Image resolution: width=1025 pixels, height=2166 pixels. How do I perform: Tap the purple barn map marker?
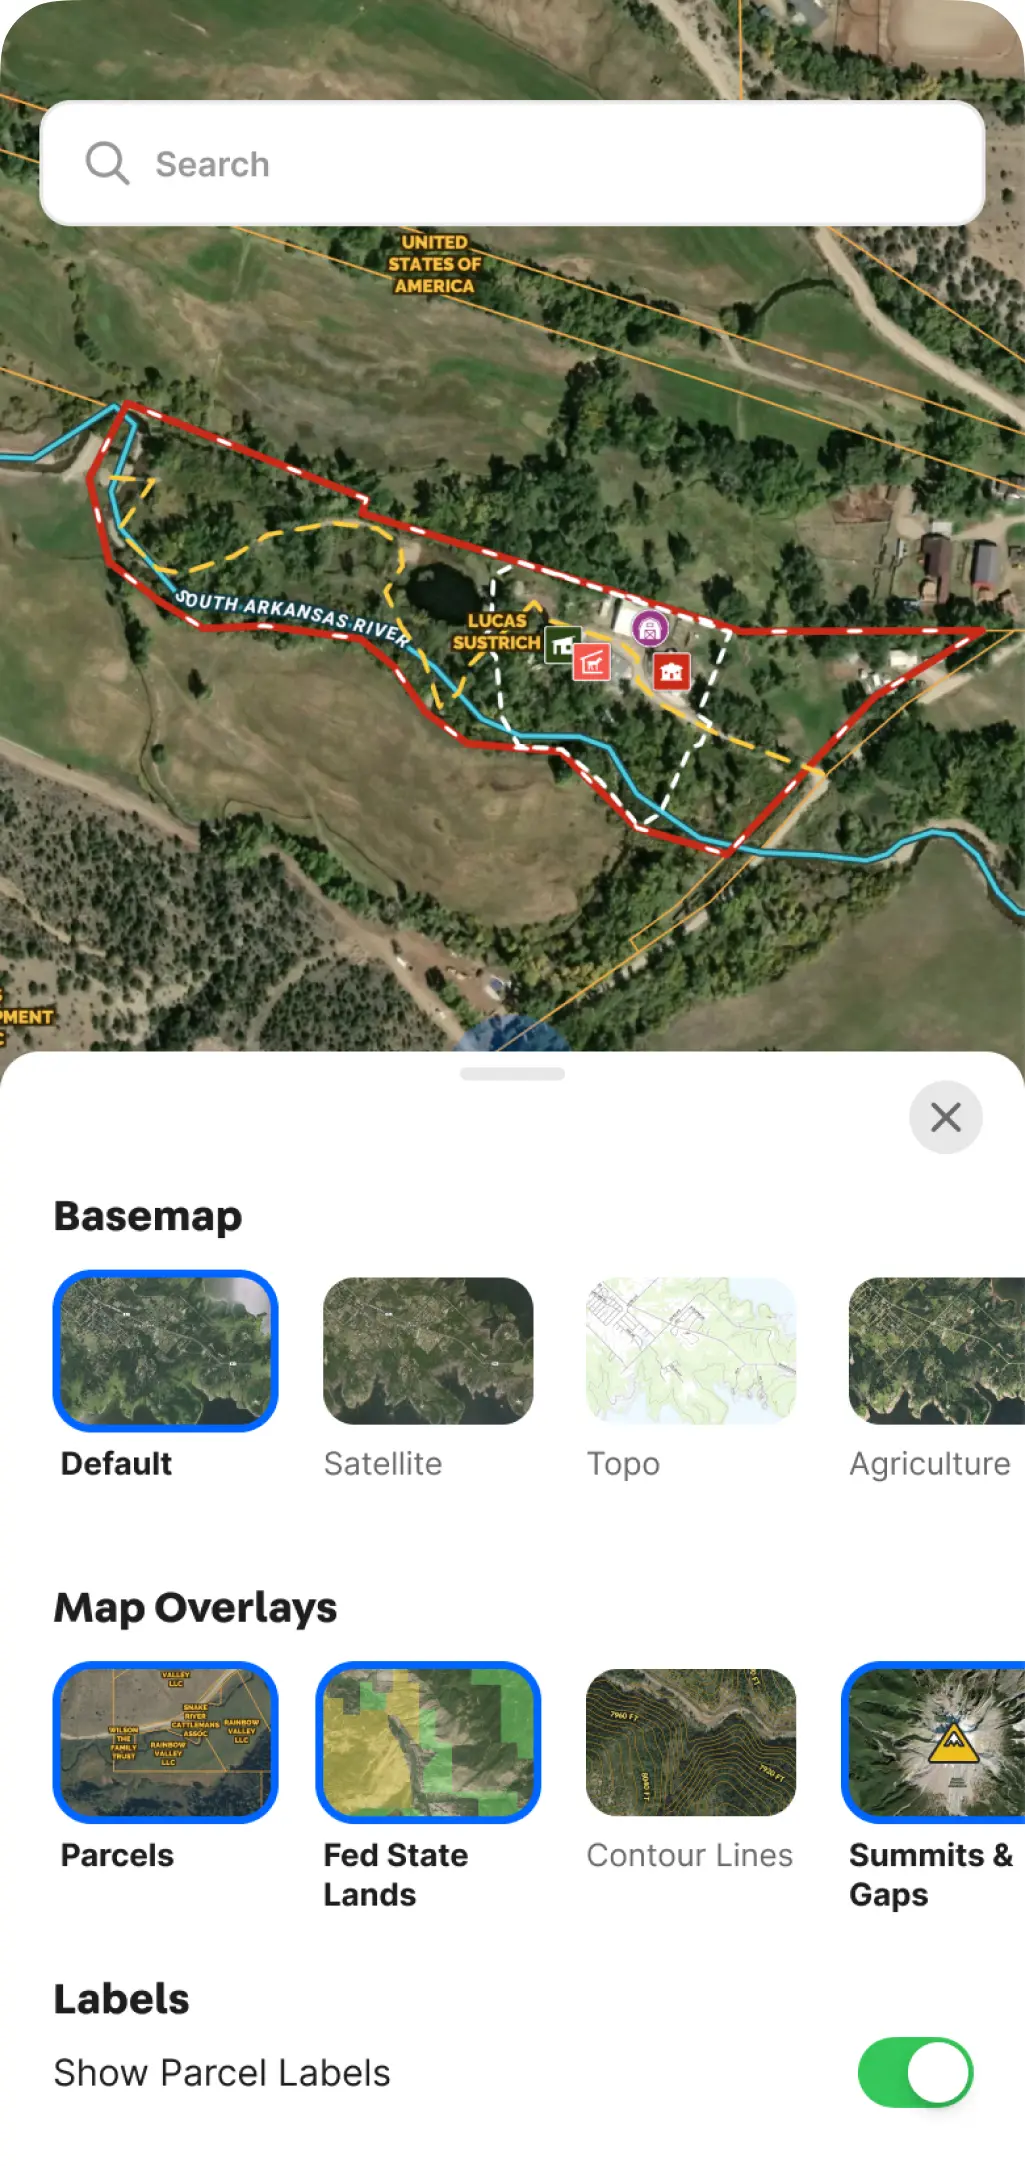650,629
